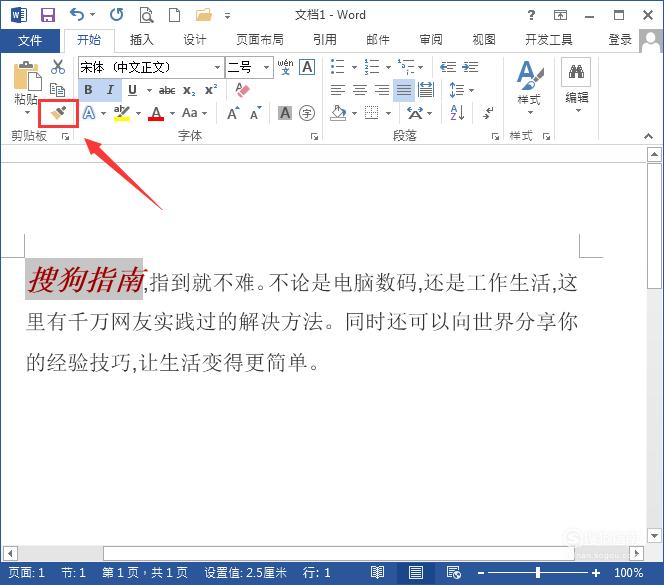Apply the character border icon
The width and height of the screenshot is (664, 585).
(307, 67)
